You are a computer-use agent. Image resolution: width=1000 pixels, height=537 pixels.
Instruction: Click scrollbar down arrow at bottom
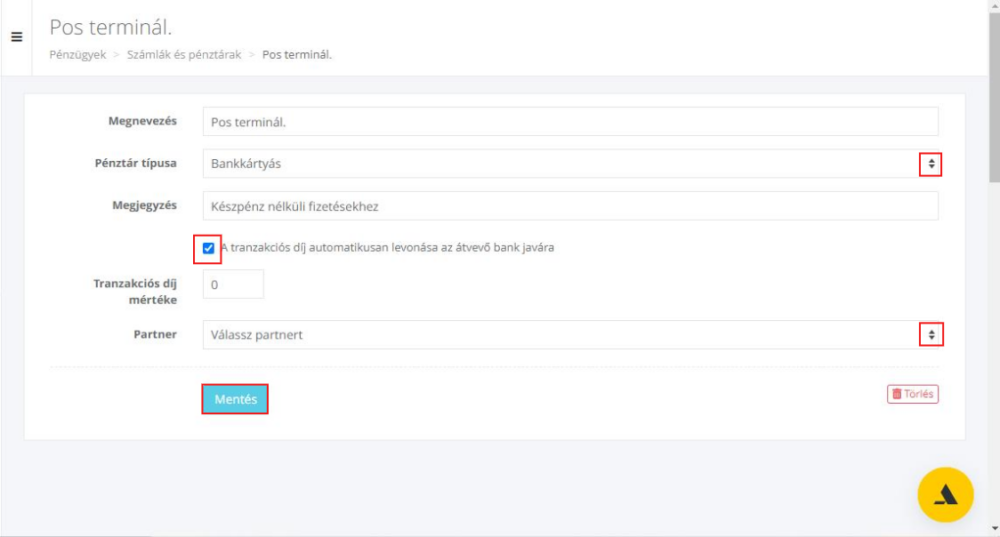click(994, 529)
